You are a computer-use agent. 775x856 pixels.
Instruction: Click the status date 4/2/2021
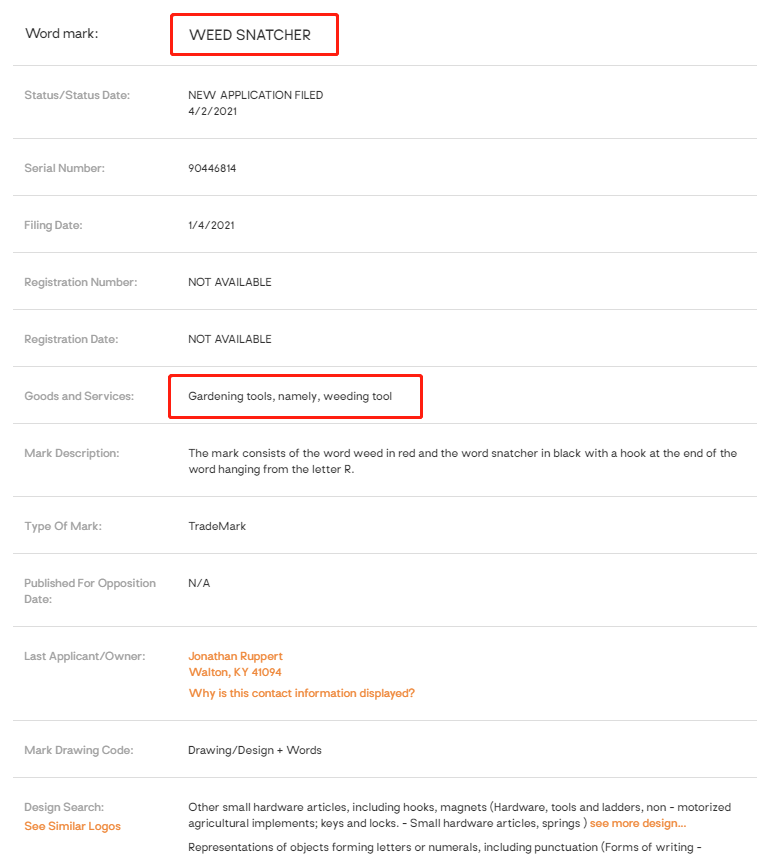(212, 111)
